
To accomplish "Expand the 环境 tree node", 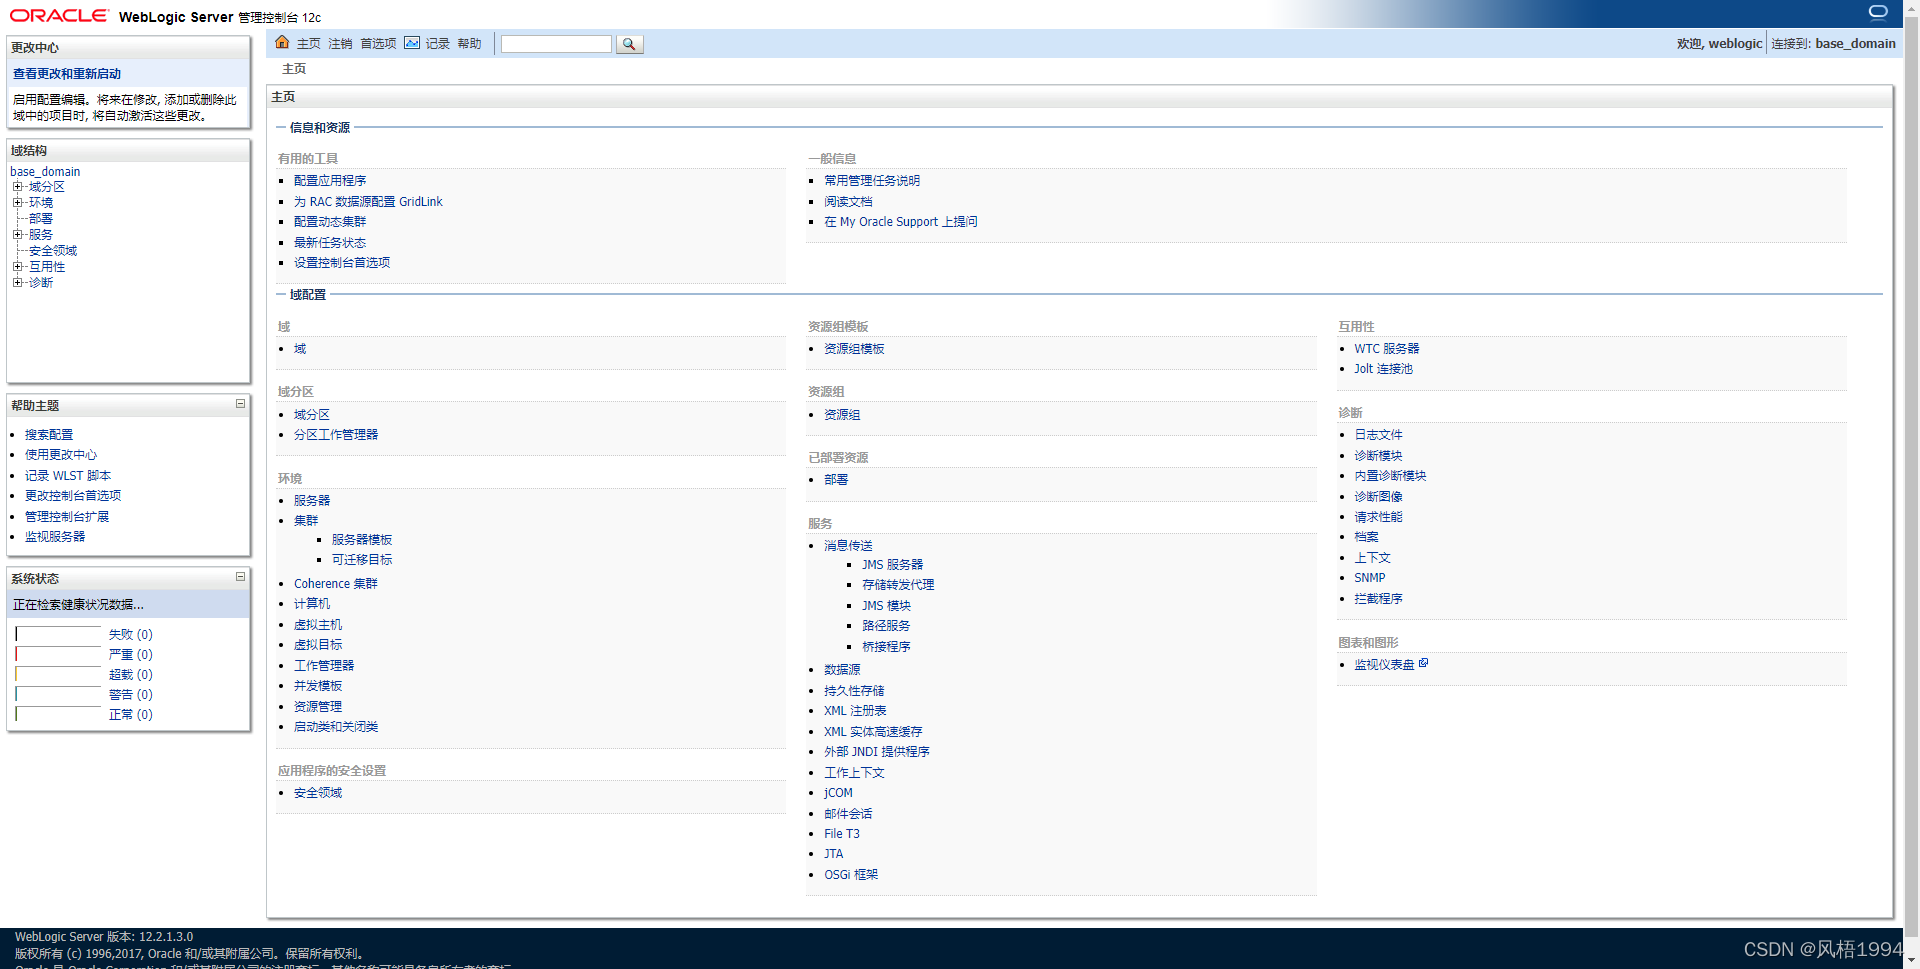I will pyautogui.click(x=17, y=203).
